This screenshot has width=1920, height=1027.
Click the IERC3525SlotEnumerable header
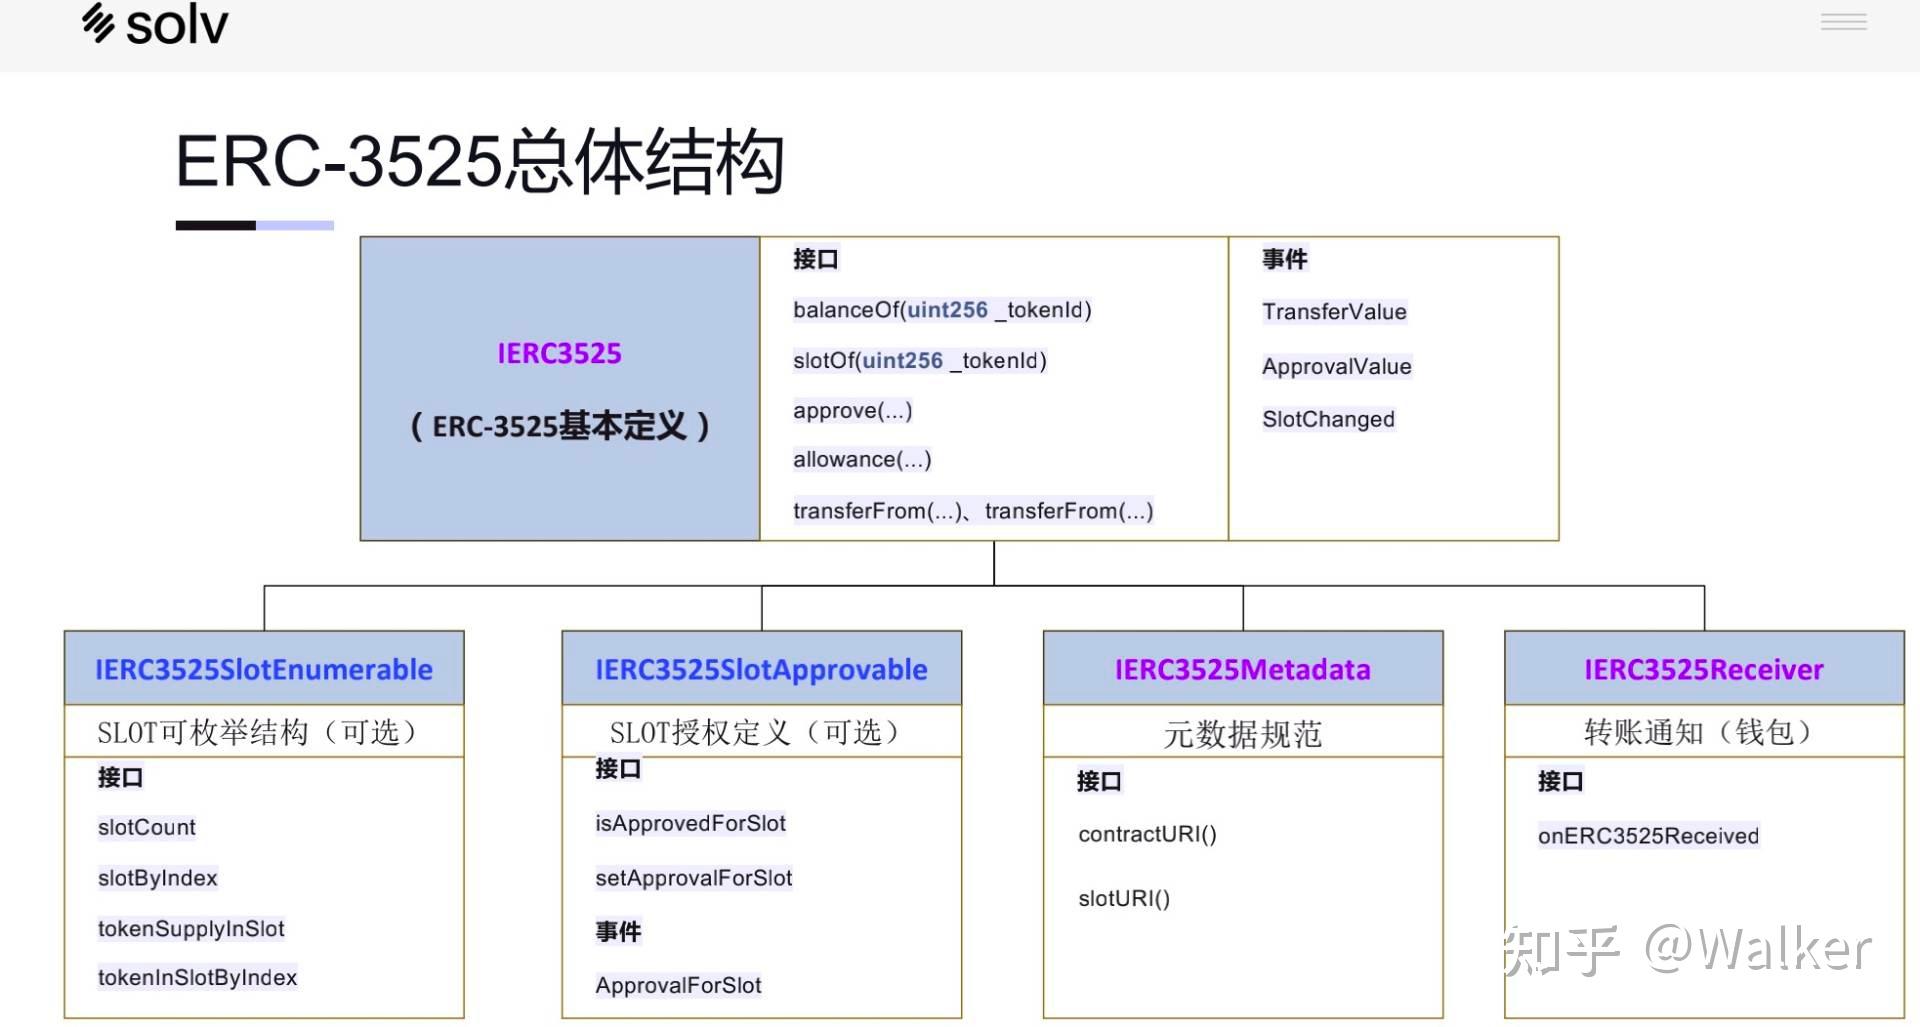[264, 669]
